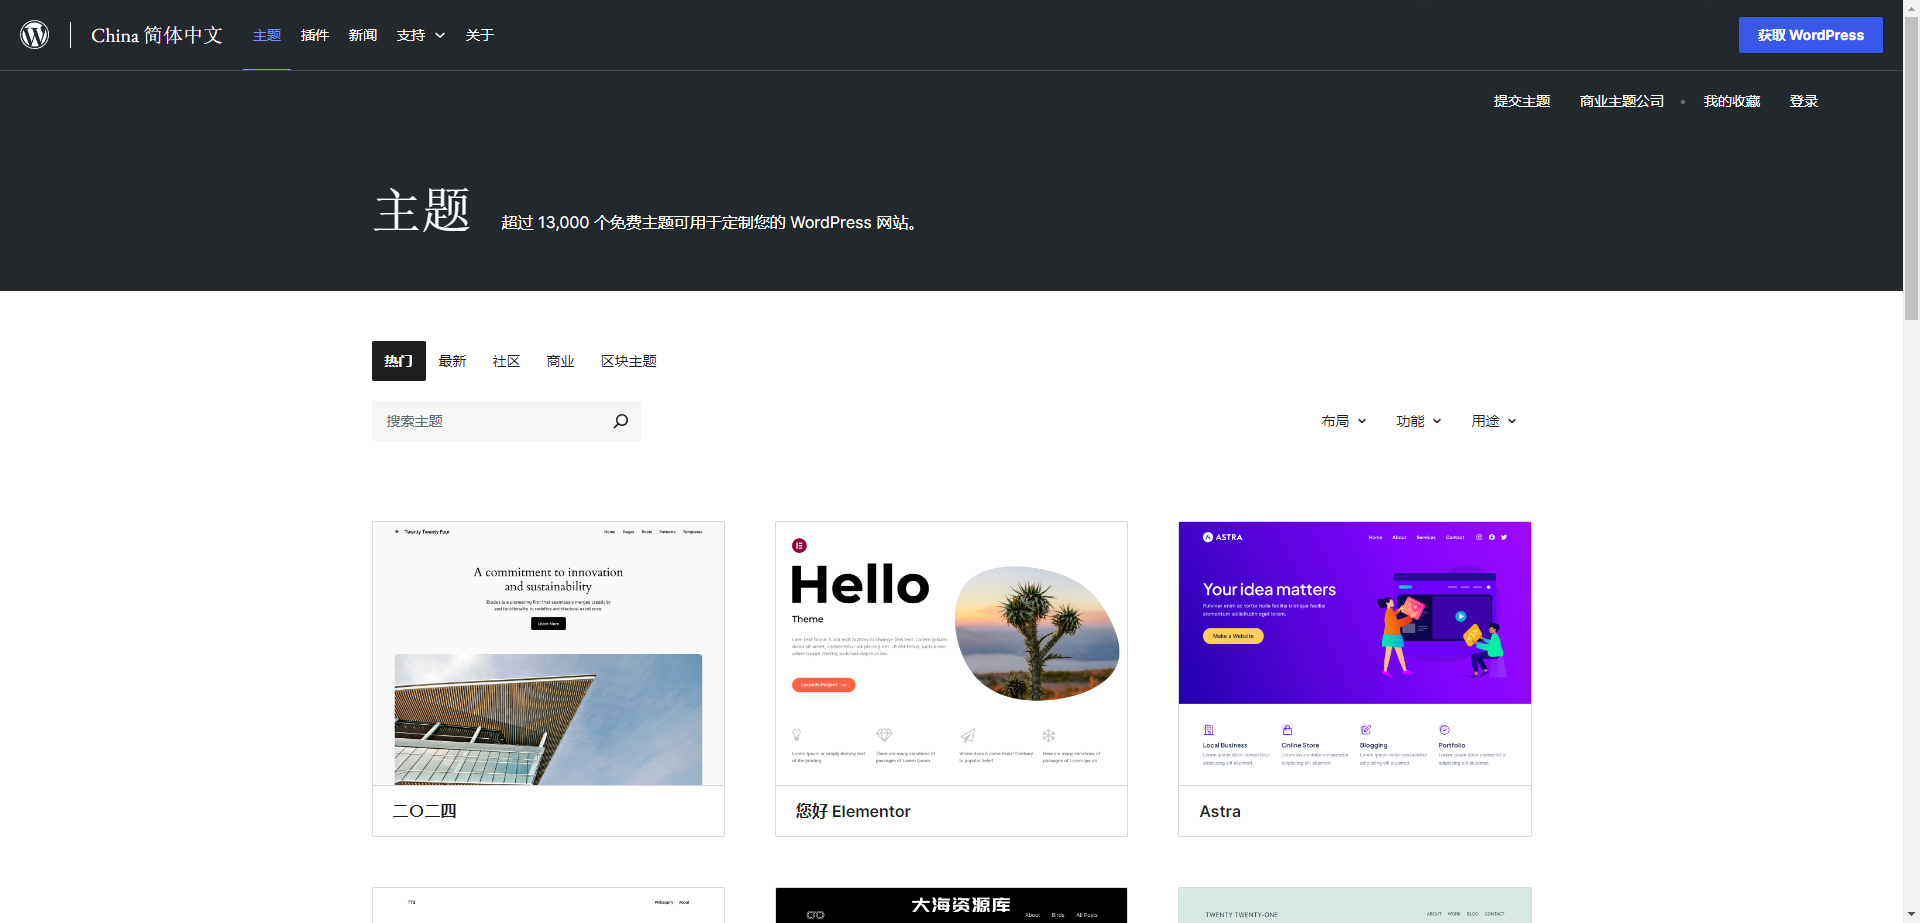Click the 您好 Elementor theme title
The height and width of the screenshot is (923, 1920).
[x=853, y=811]
